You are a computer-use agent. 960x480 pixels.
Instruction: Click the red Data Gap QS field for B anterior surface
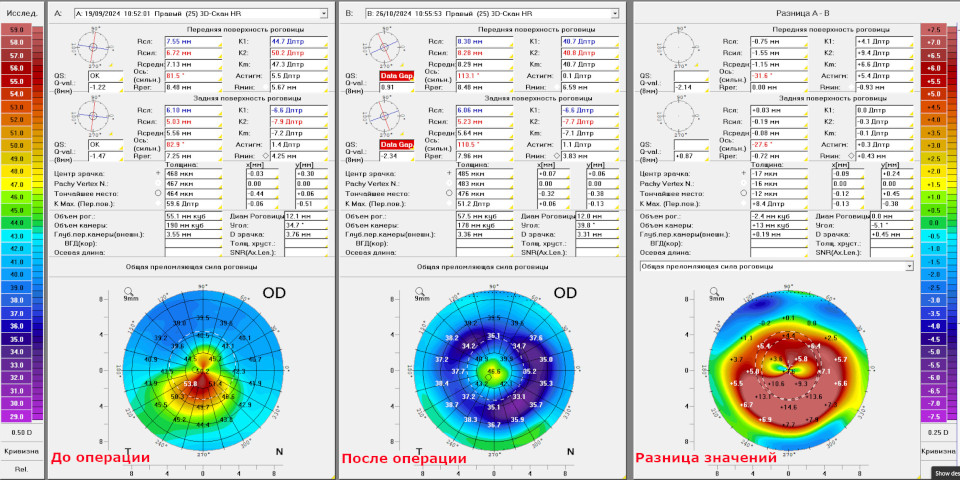[396, 76]
